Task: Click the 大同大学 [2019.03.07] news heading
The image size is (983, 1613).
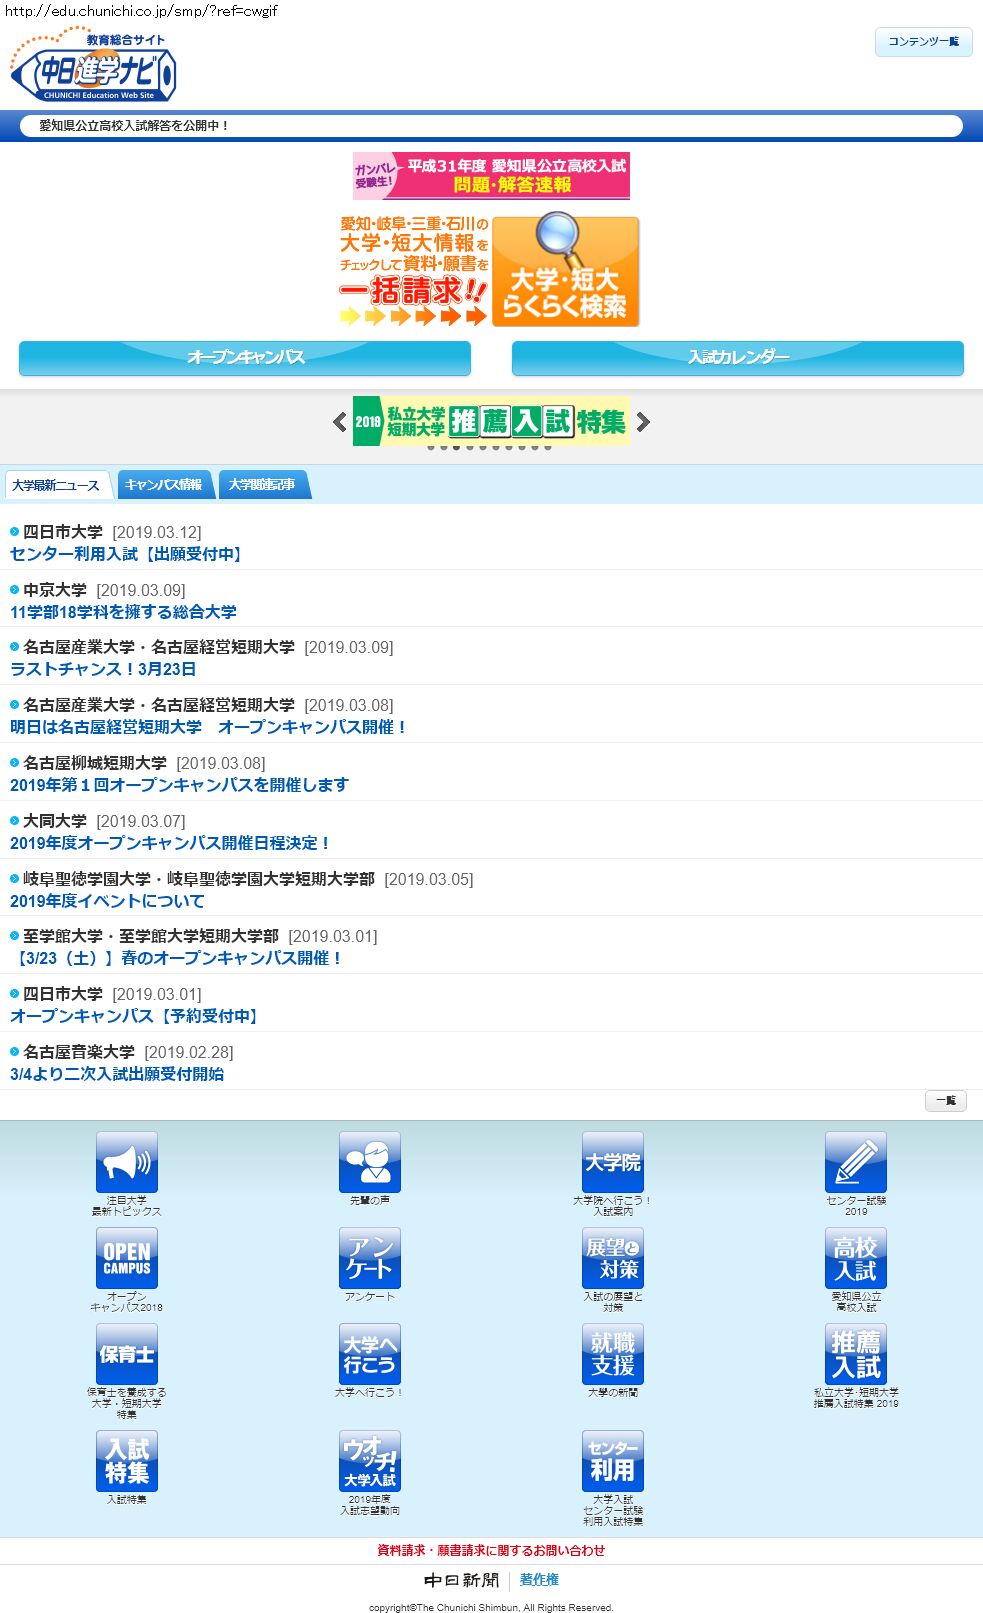Action: click(104, 821)
